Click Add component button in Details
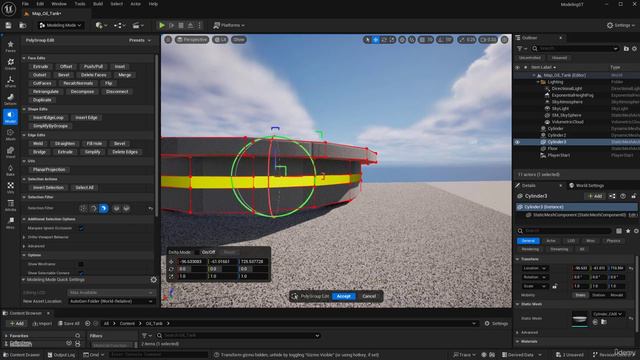The height and width of the screenshot is (360, 640). 595,196
